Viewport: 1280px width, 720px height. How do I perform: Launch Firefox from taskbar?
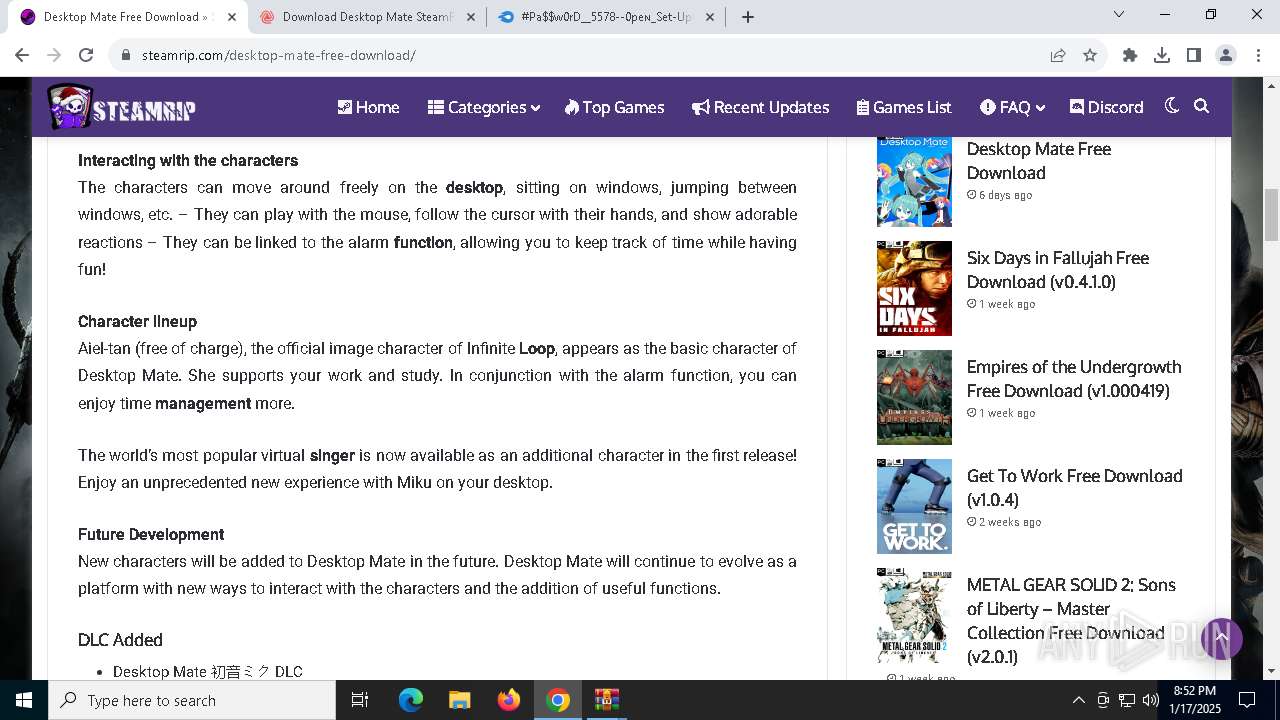pyautogui.click(x=508, y=700)
